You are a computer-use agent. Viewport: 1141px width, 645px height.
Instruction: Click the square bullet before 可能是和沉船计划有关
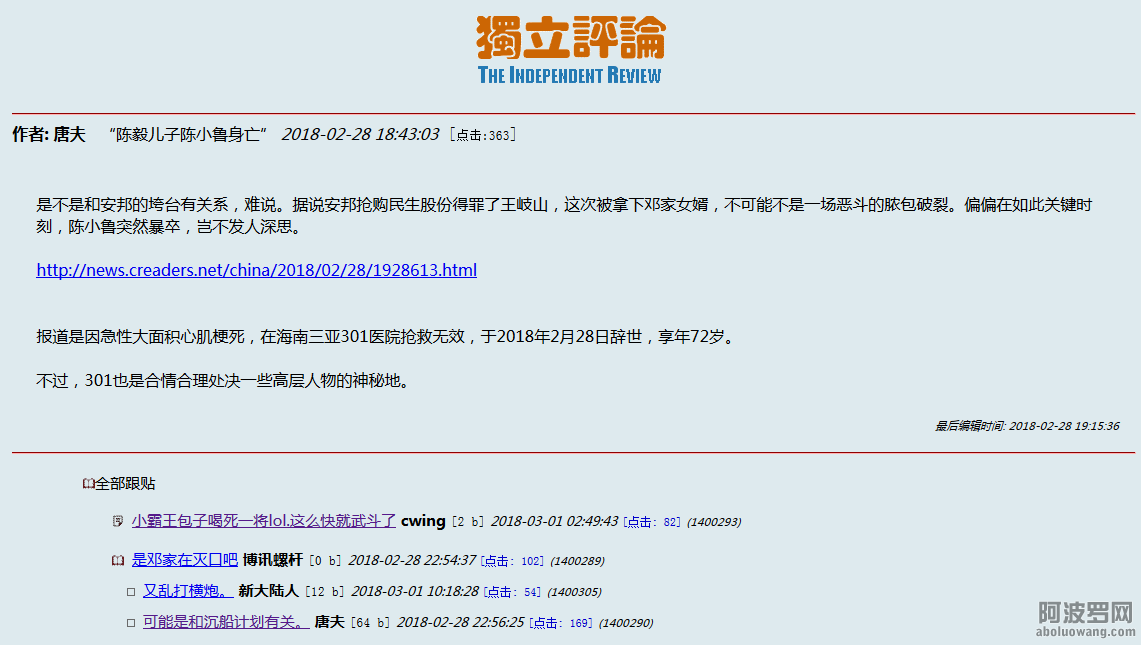tap(130, 623)
